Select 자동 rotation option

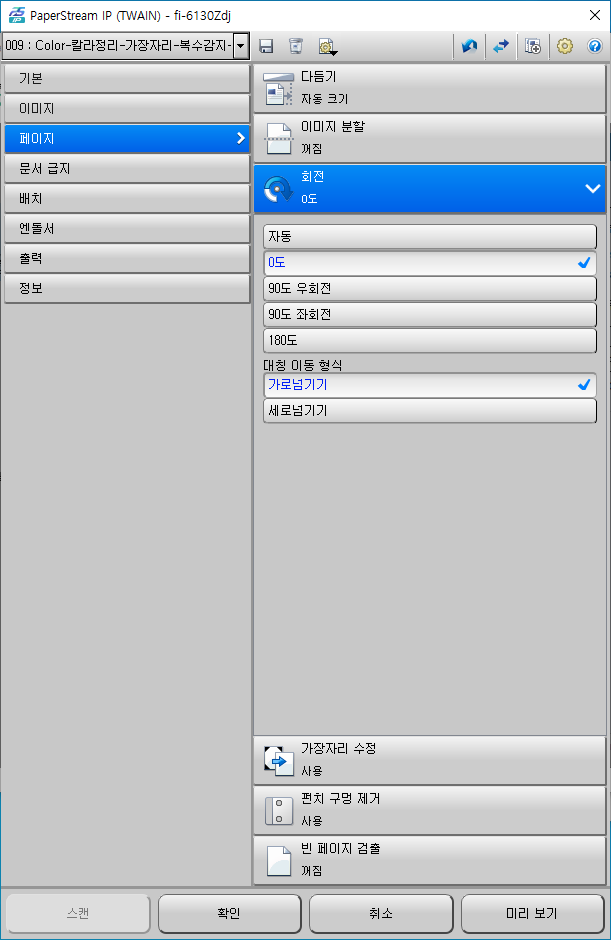429,237
